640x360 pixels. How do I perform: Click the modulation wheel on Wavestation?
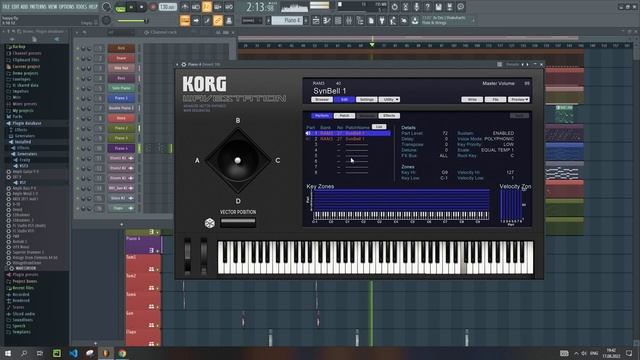[x=203, y=255]
